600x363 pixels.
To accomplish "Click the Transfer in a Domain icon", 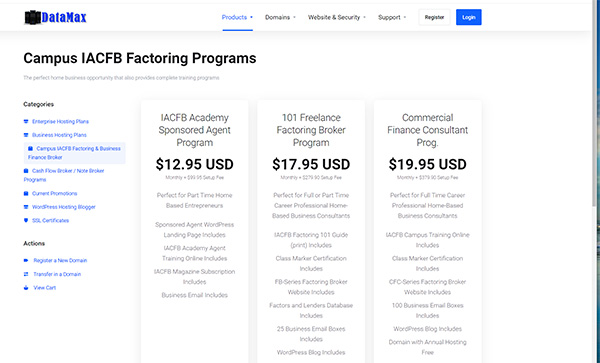I will click(26, 274).
